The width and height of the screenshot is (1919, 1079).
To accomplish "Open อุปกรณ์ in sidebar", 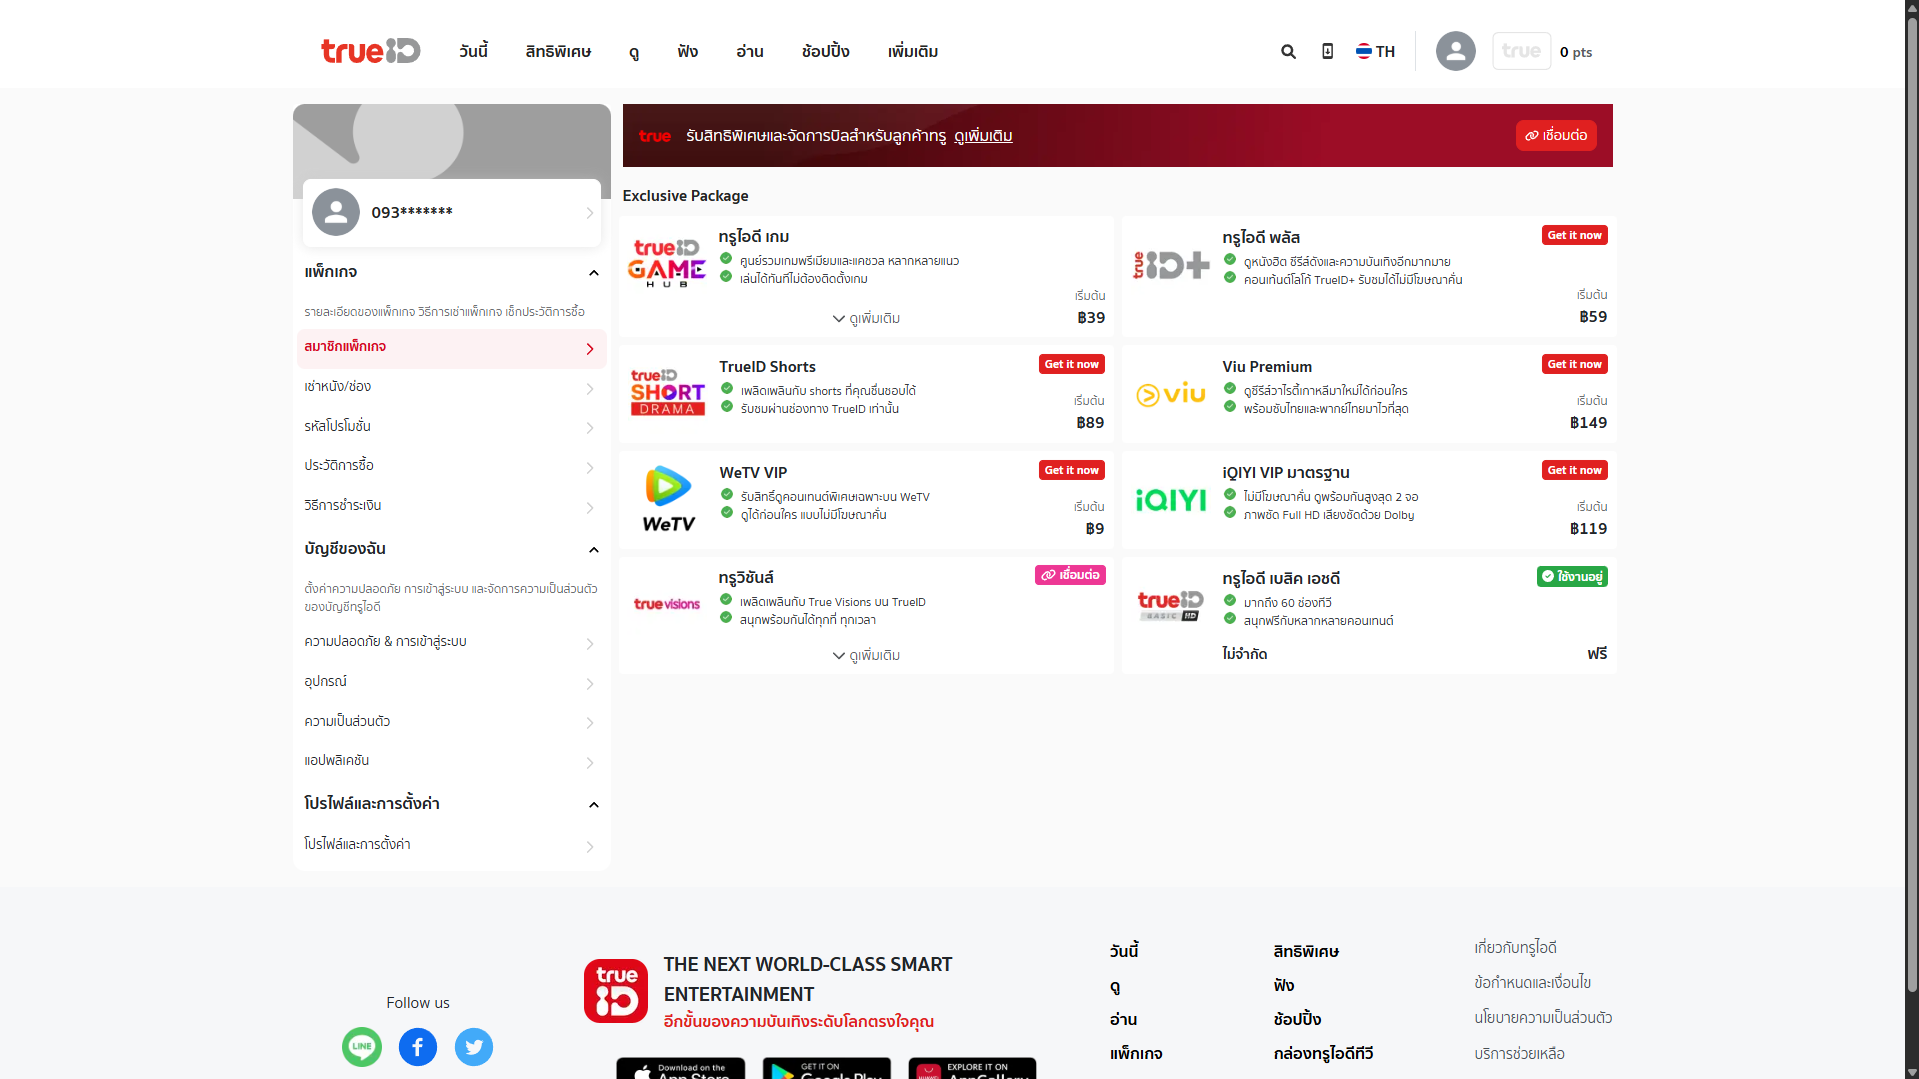I will point(452,683).
